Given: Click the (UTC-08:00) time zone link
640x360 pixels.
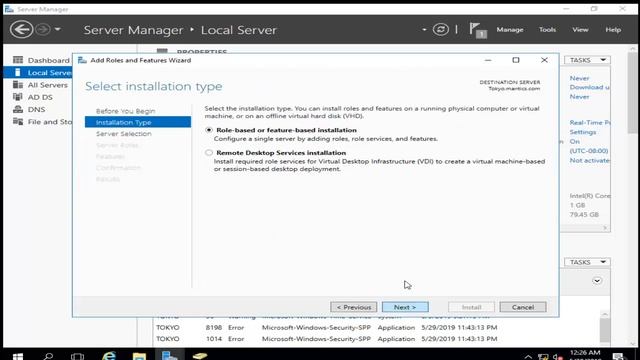Looking at the screenshot, I should [x=589, y=151].
